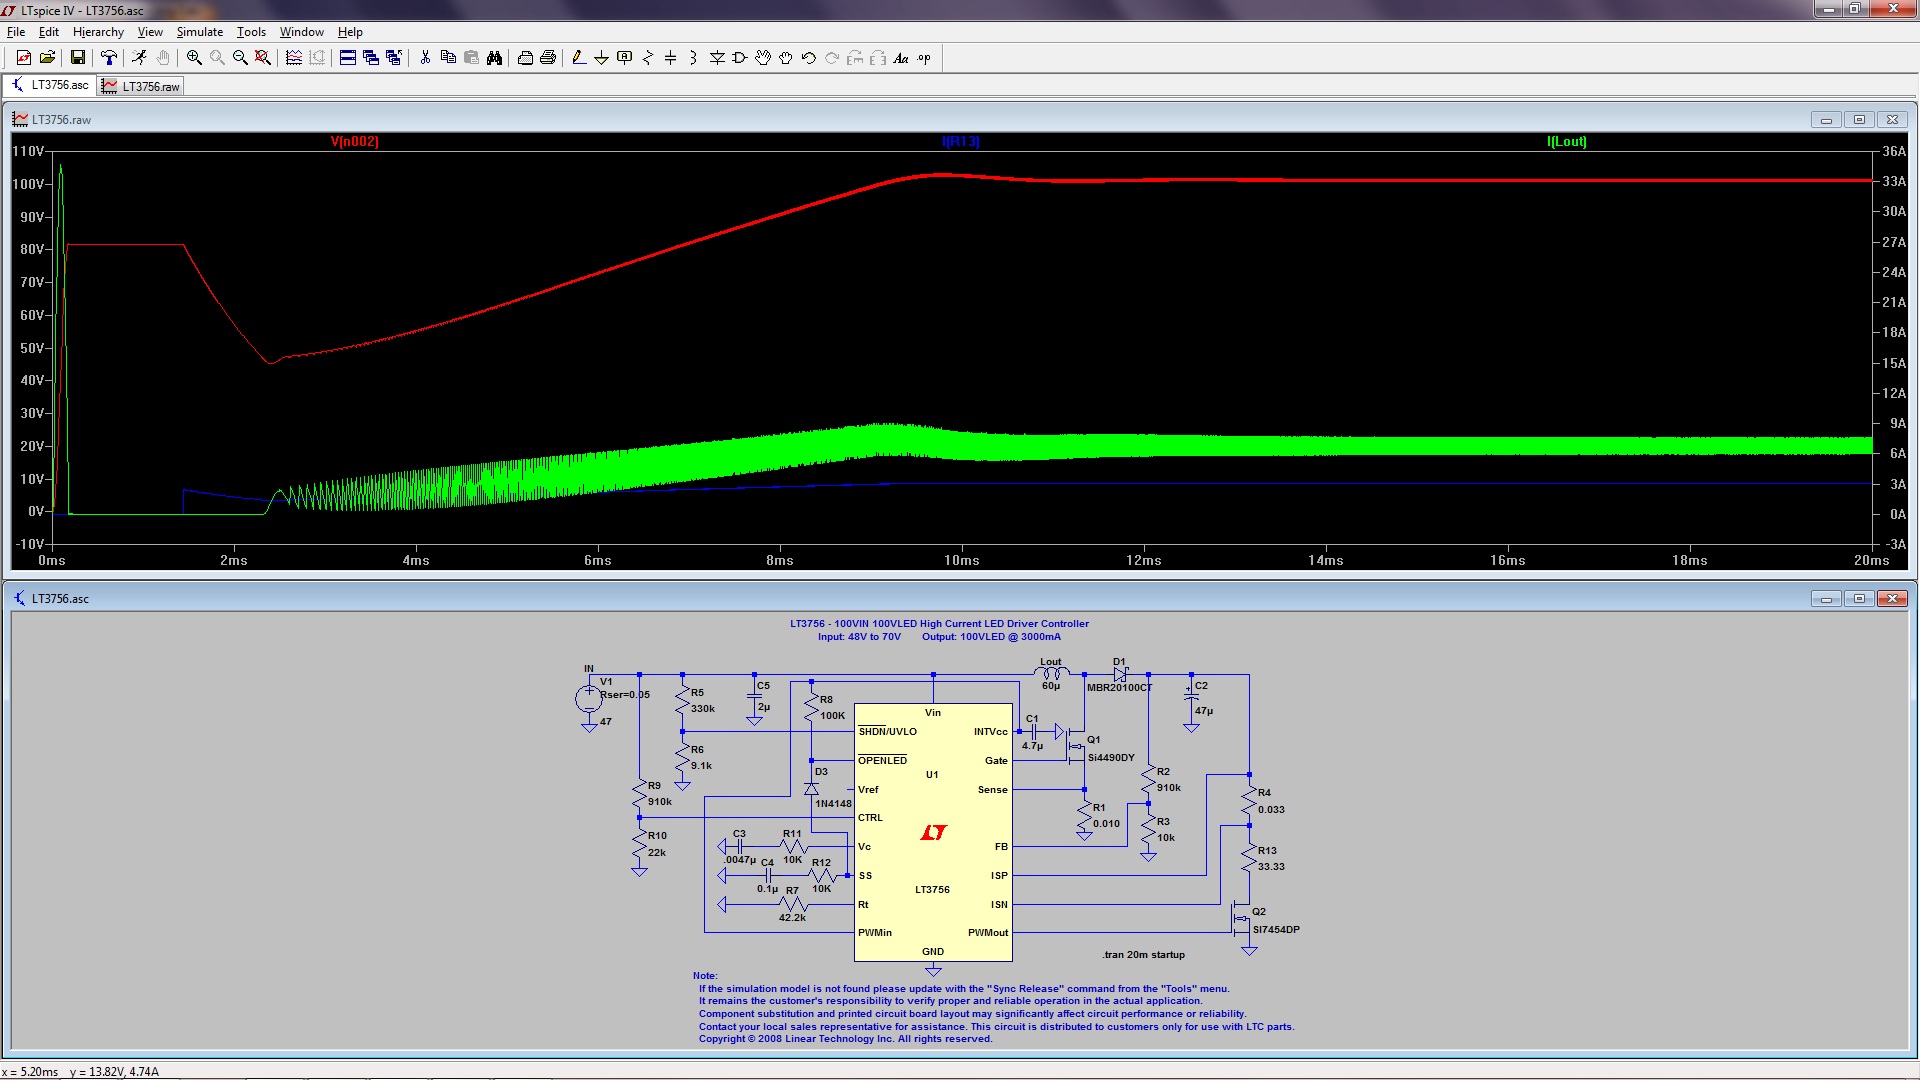Click the green I(Lout) trace label
Viewport: 1920px width, 1080px height.
point(1567,141)
